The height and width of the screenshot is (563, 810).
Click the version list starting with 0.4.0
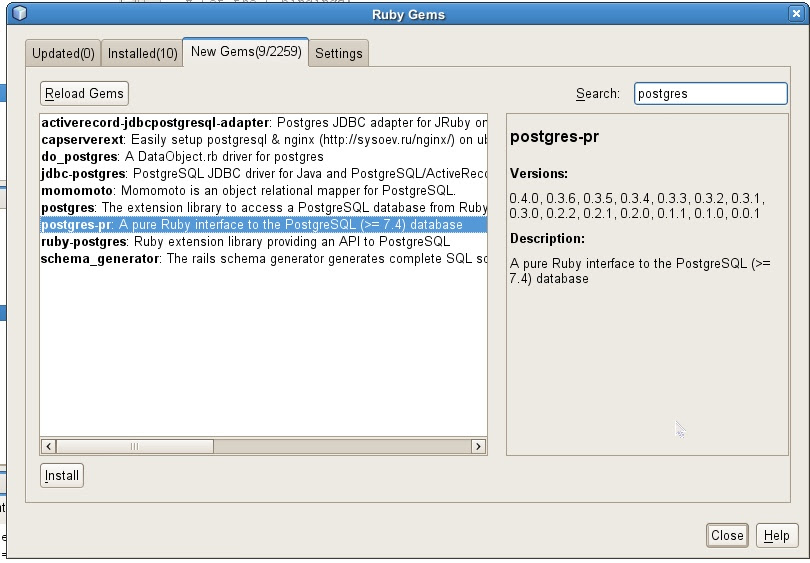637,206
